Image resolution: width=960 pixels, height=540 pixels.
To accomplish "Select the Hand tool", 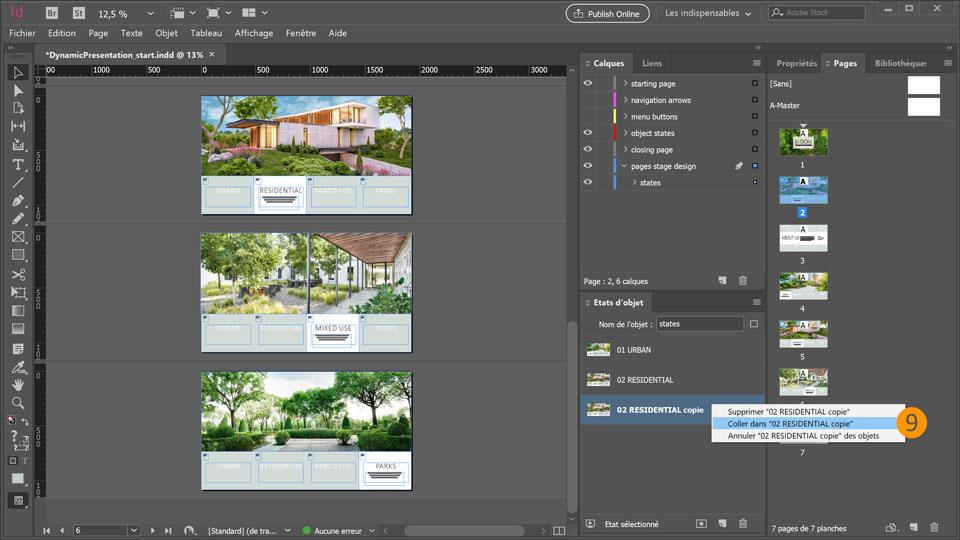I will [18, 385].
